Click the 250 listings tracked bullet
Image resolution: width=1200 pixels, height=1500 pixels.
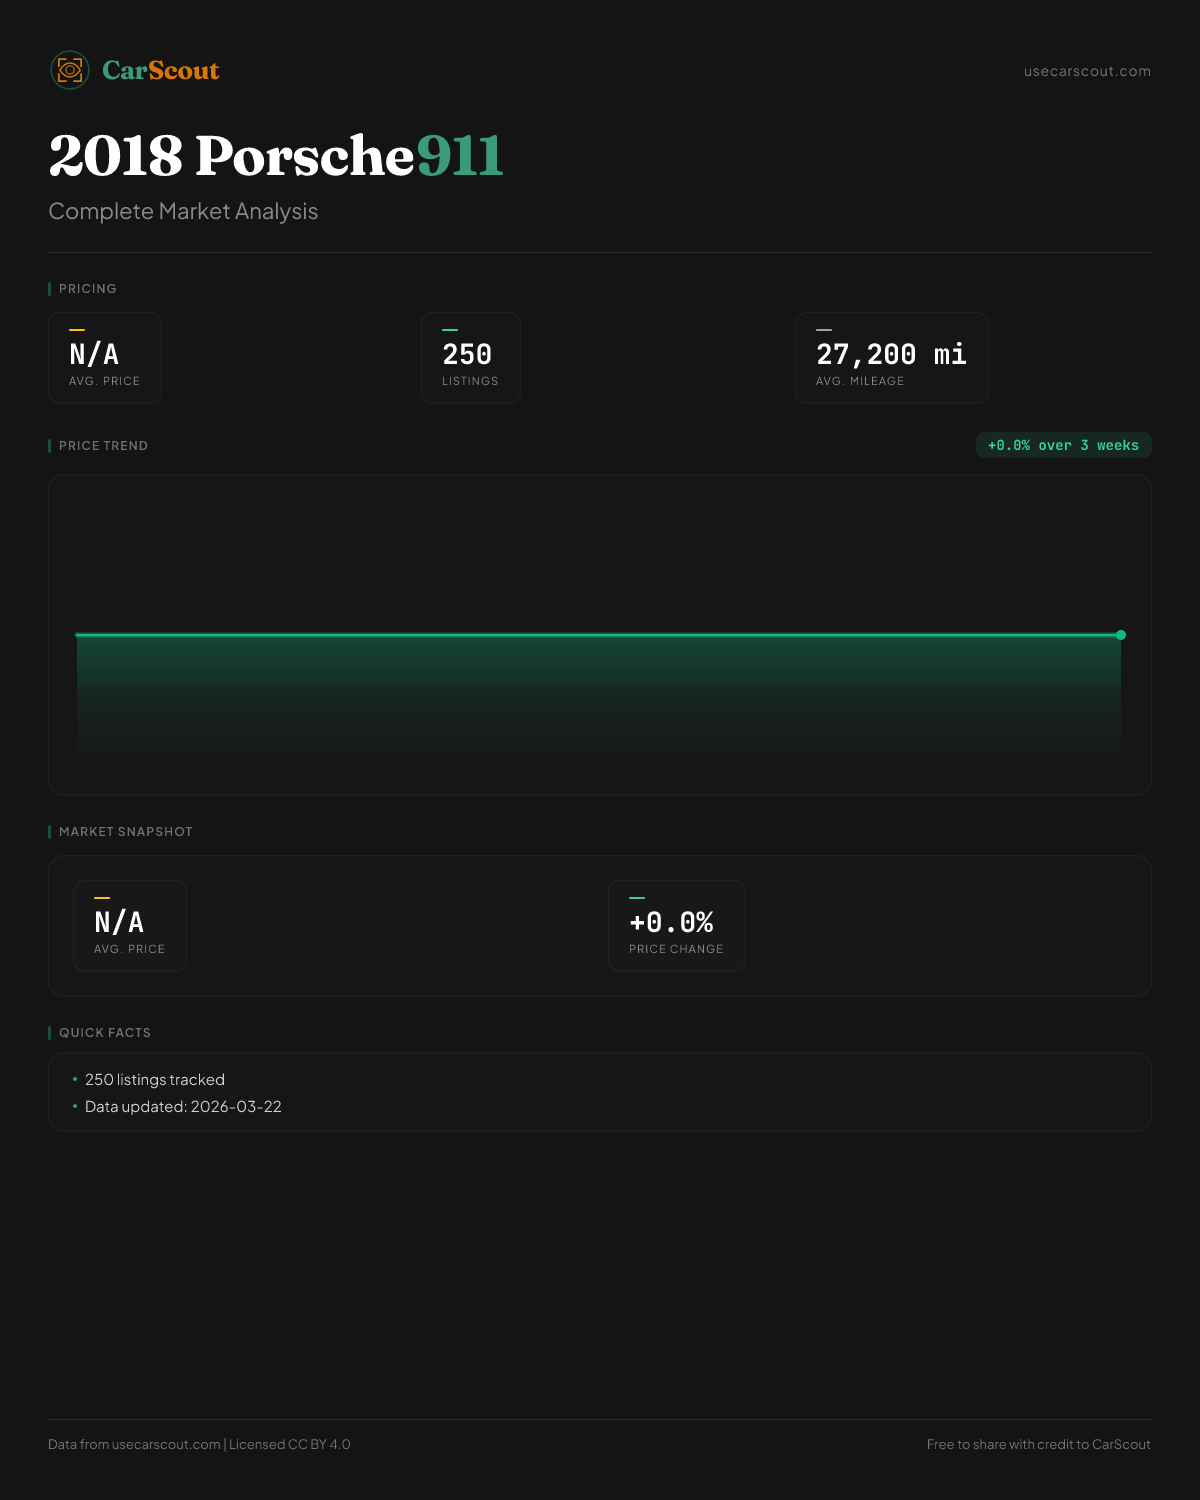[155, 1080]
